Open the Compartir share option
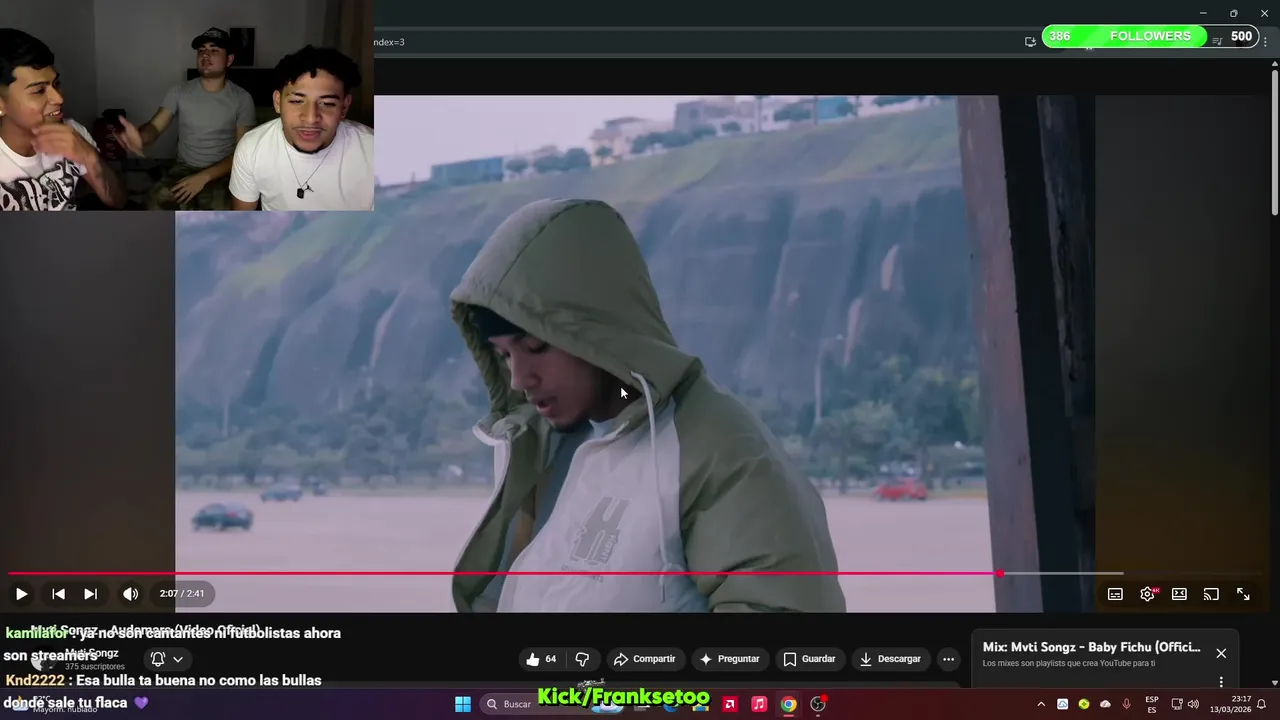The width and height of the screenshot is (1280, 720). 645,659
